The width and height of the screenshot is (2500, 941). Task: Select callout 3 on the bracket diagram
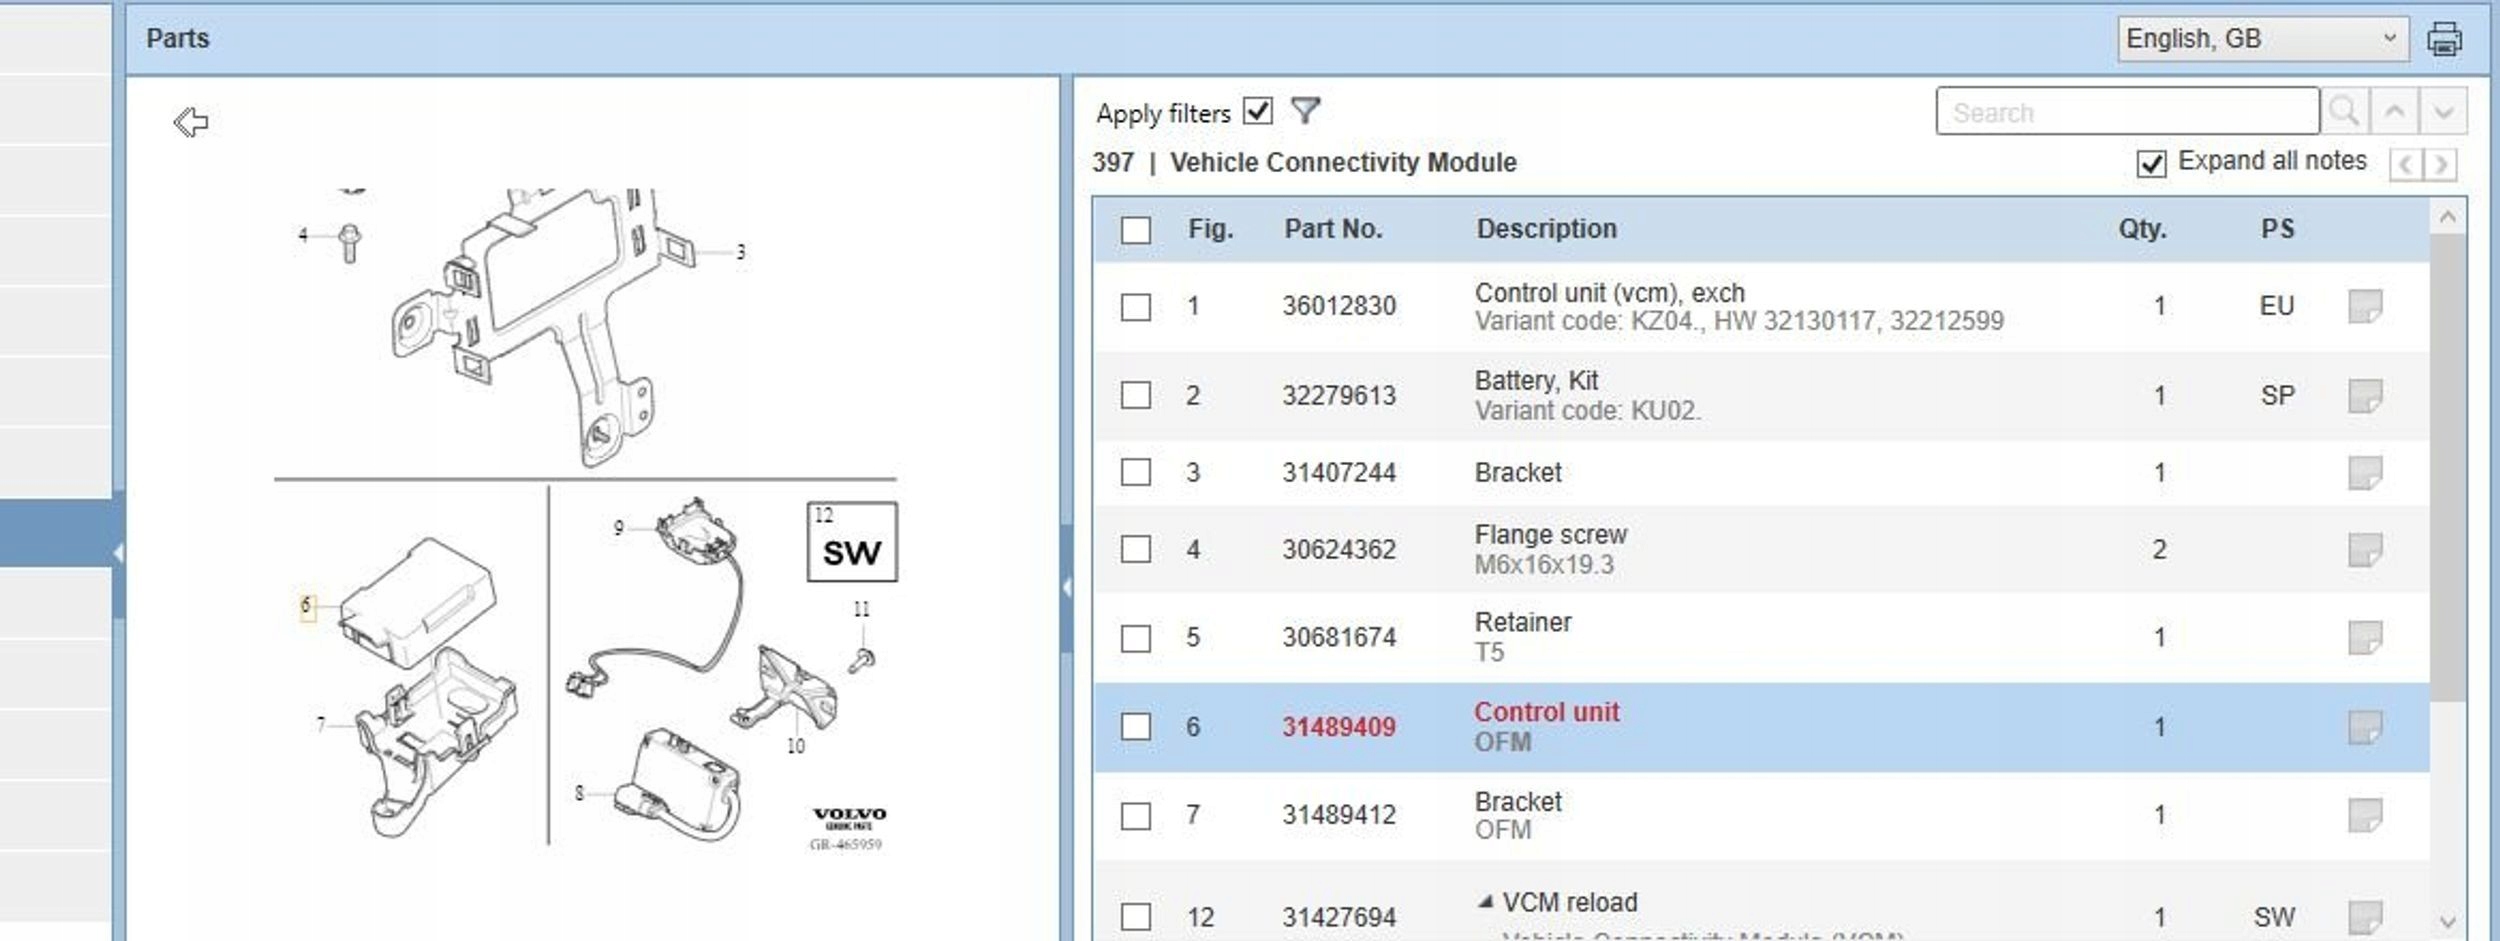click(740, 252)
